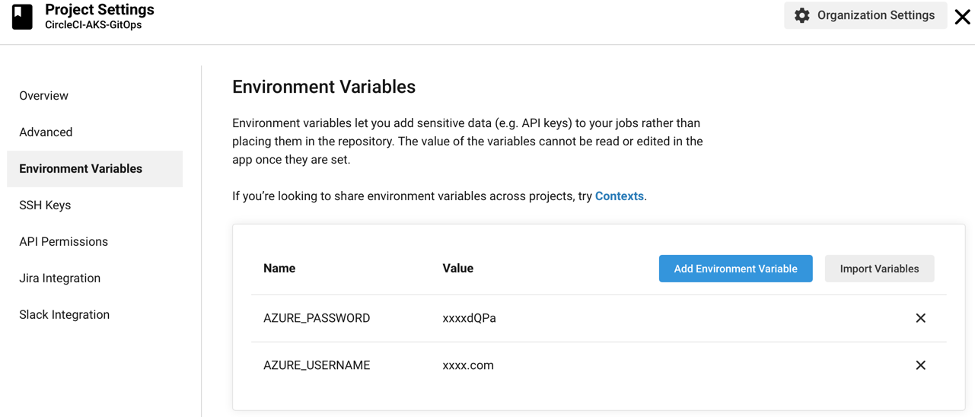Remove the AZURE_USERNAME variable
Image resolution: width=977 pixels, height=418 pixels.
[x=920, y=365]
